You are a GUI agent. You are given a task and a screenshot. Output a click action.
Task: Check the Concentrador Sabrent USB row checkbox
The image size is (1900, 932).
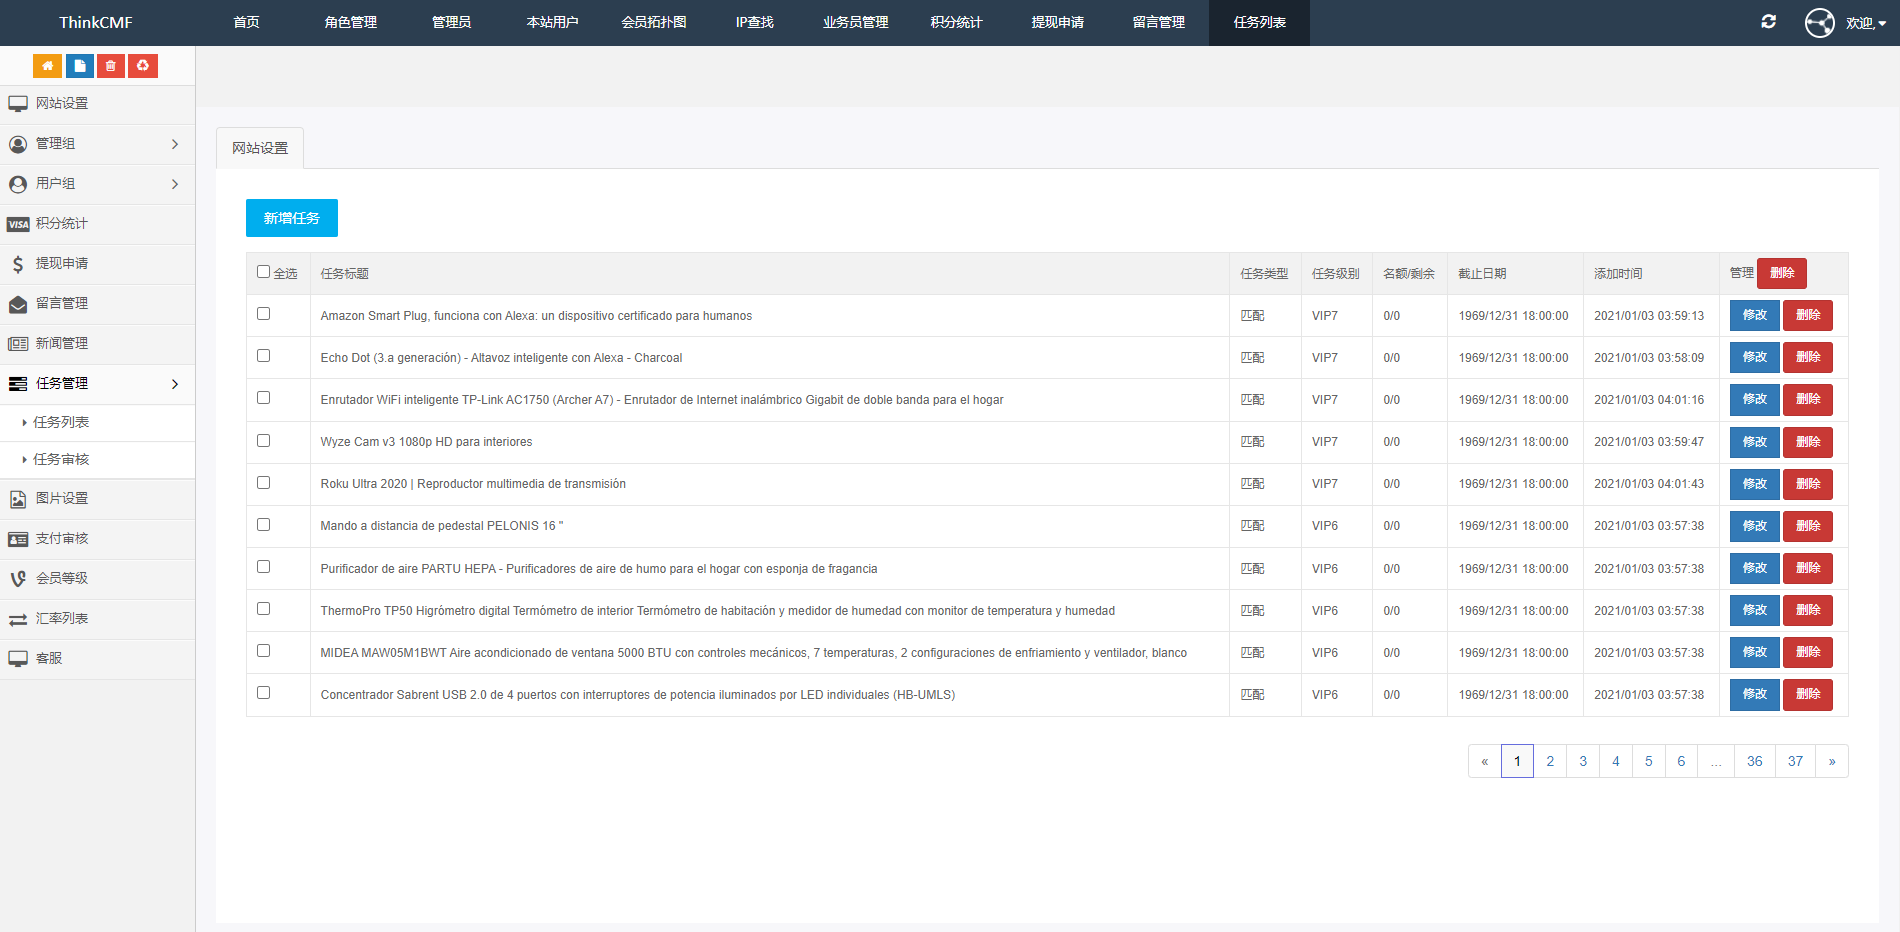click(263, 693)
